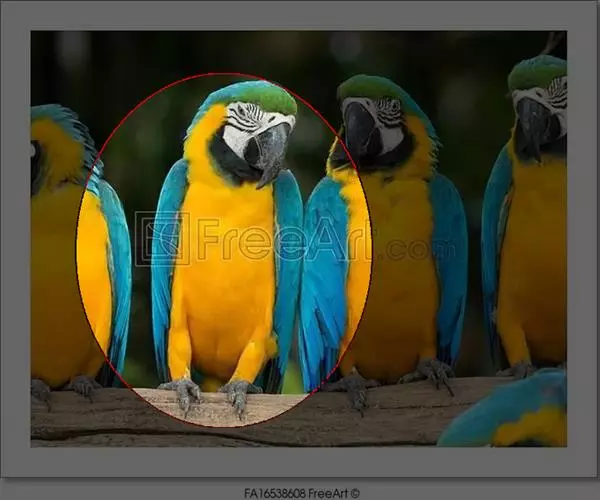The height and width of the screenshot is (500, 600).
Task: Select the rightmost parrot's green head
Action: [x=538, y=70]
